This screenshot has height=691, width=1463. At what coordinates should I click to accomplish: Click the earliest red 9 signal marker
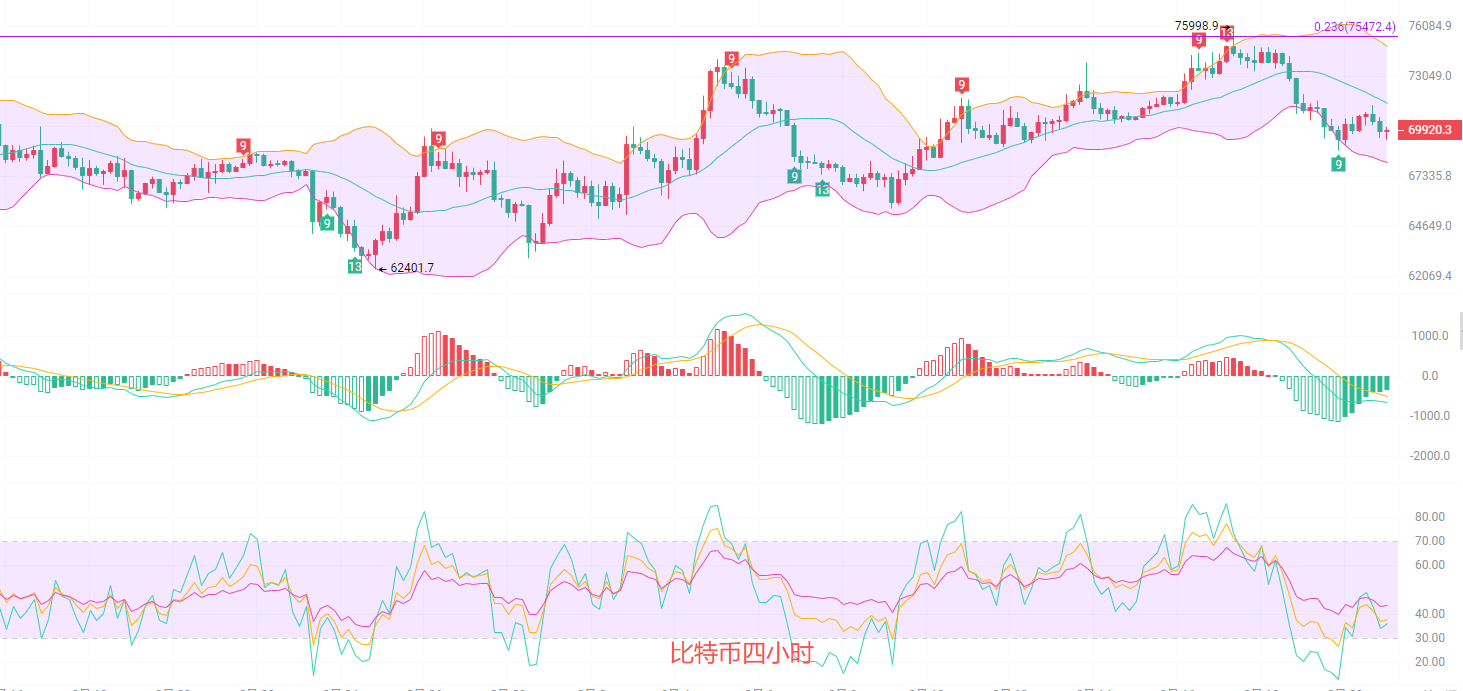[243, 146]
